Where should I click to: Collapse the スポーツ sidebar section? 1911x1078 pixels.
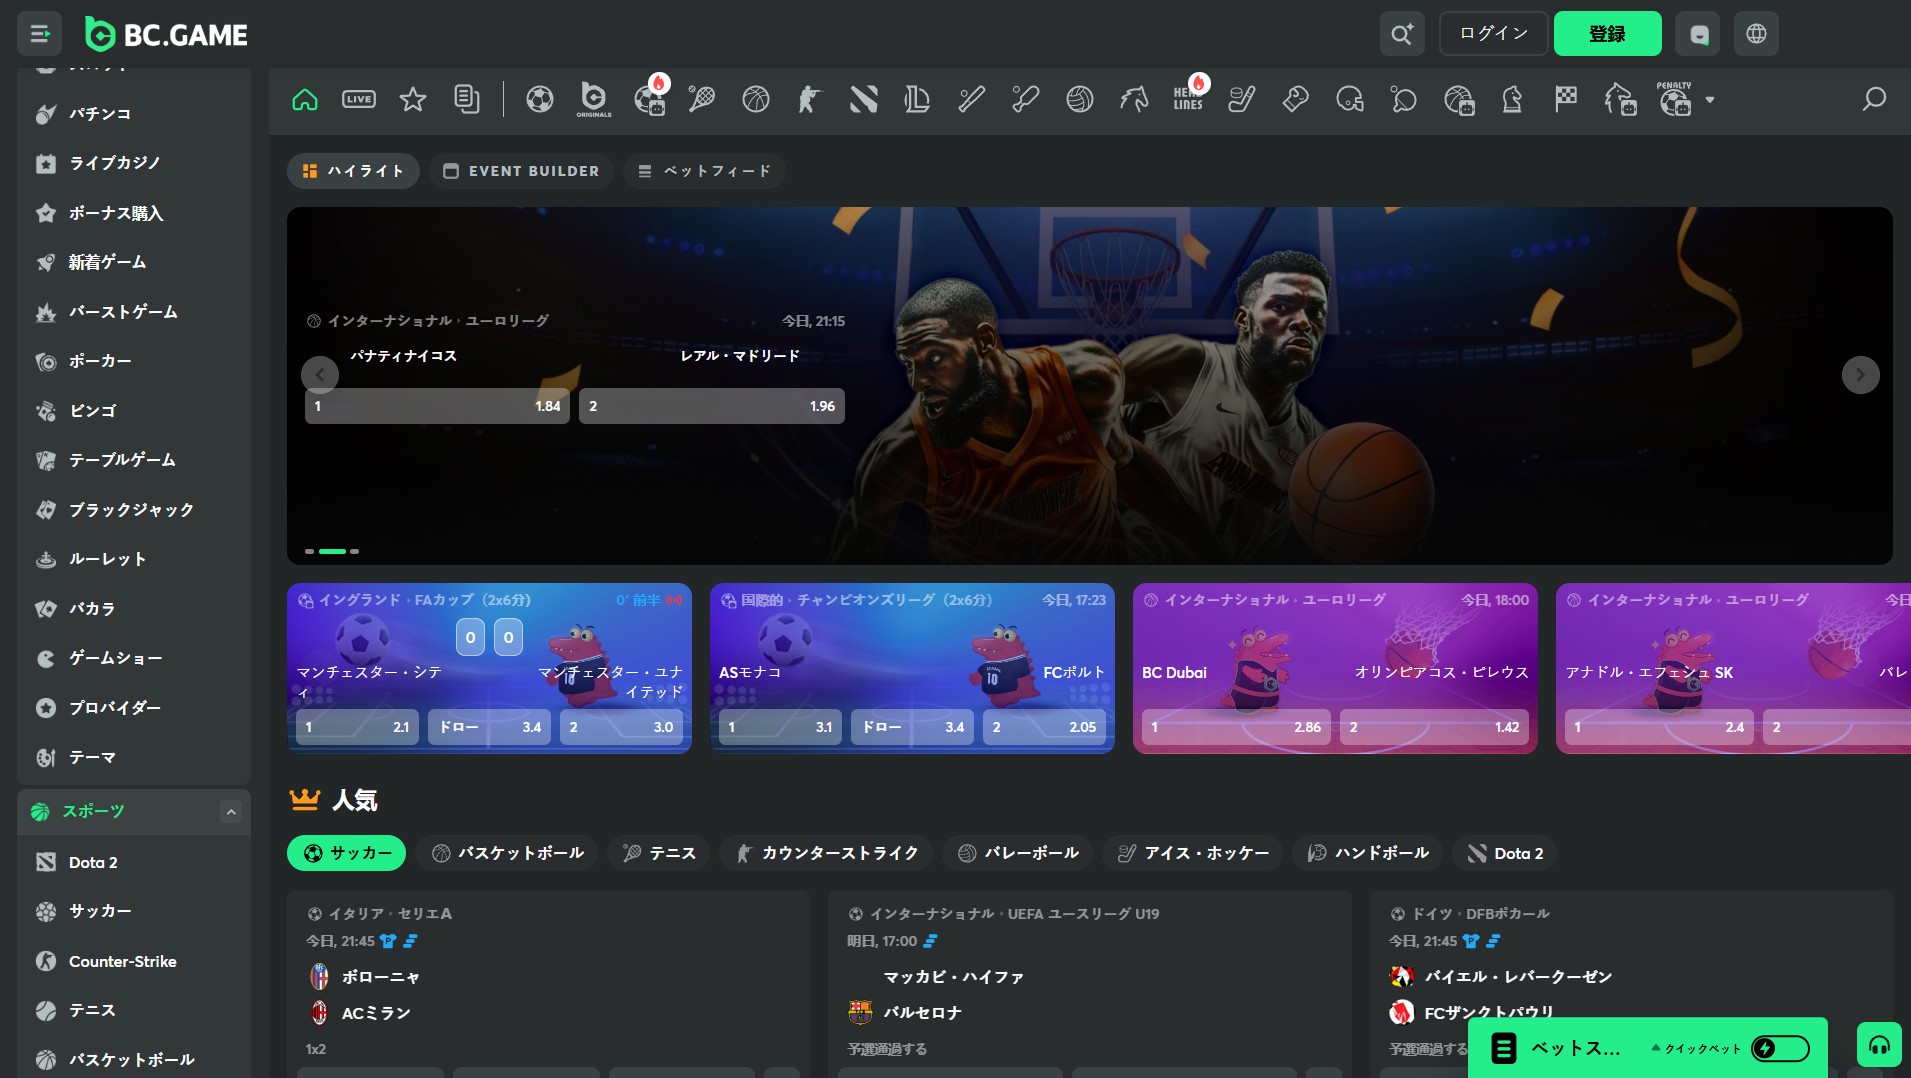(231, 812)
